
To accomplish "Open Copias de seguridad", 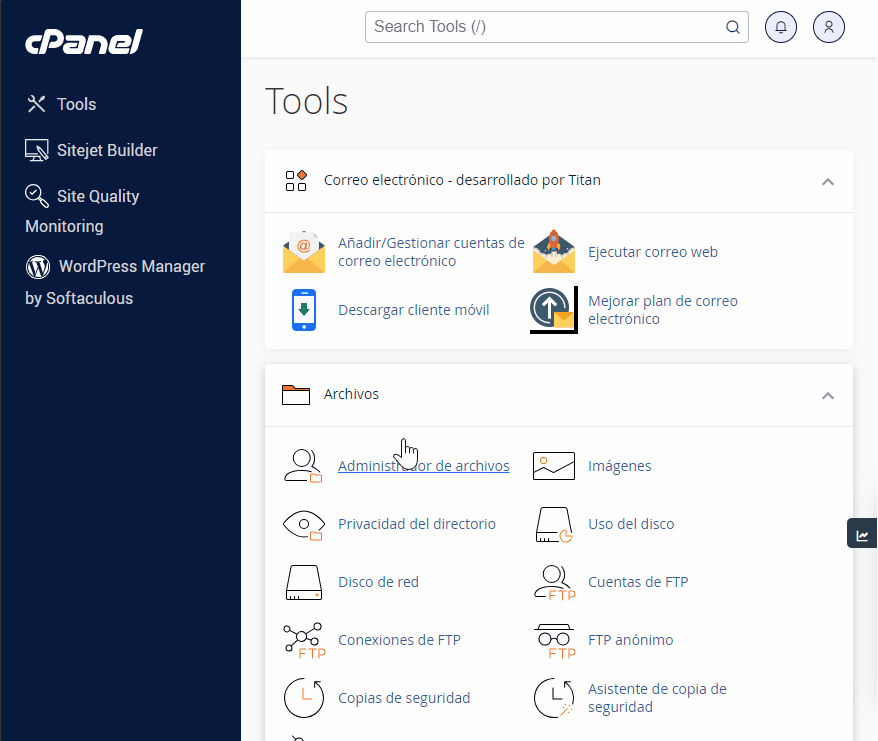I will pyautogui.click(x=404, y=698).
